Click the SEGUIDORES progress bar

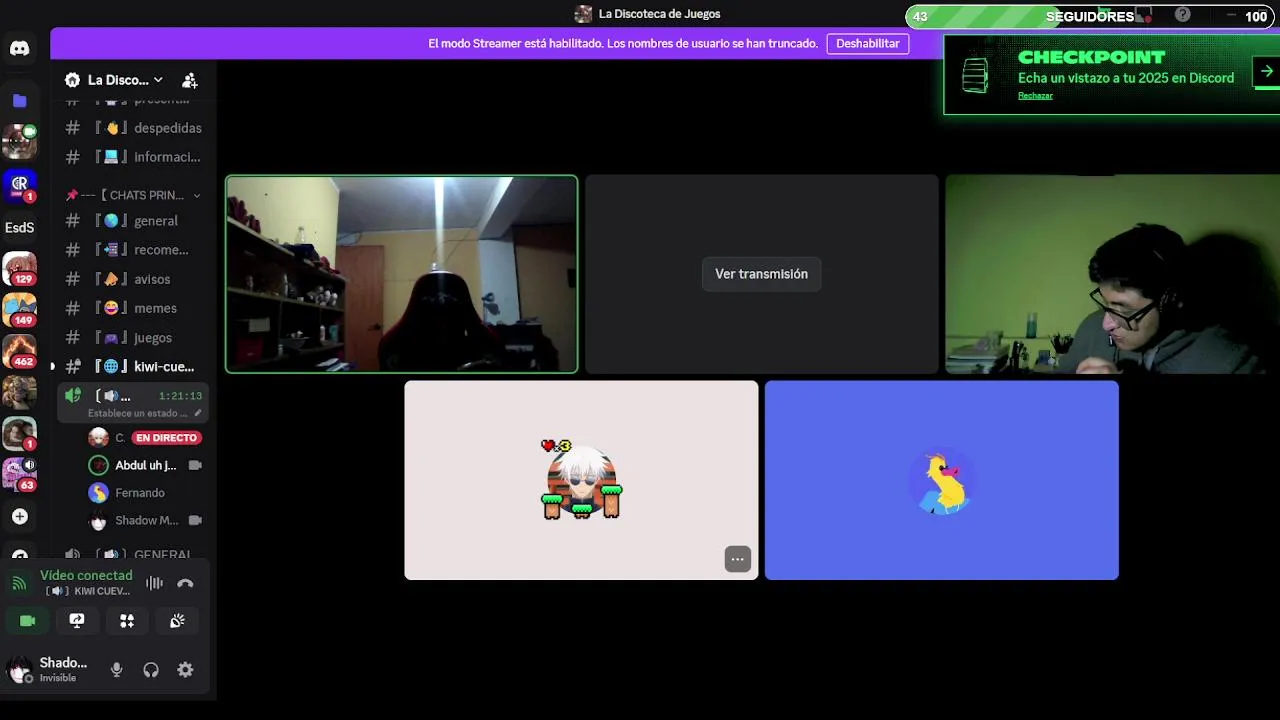pyautogui.click(x=1088, y=16)
